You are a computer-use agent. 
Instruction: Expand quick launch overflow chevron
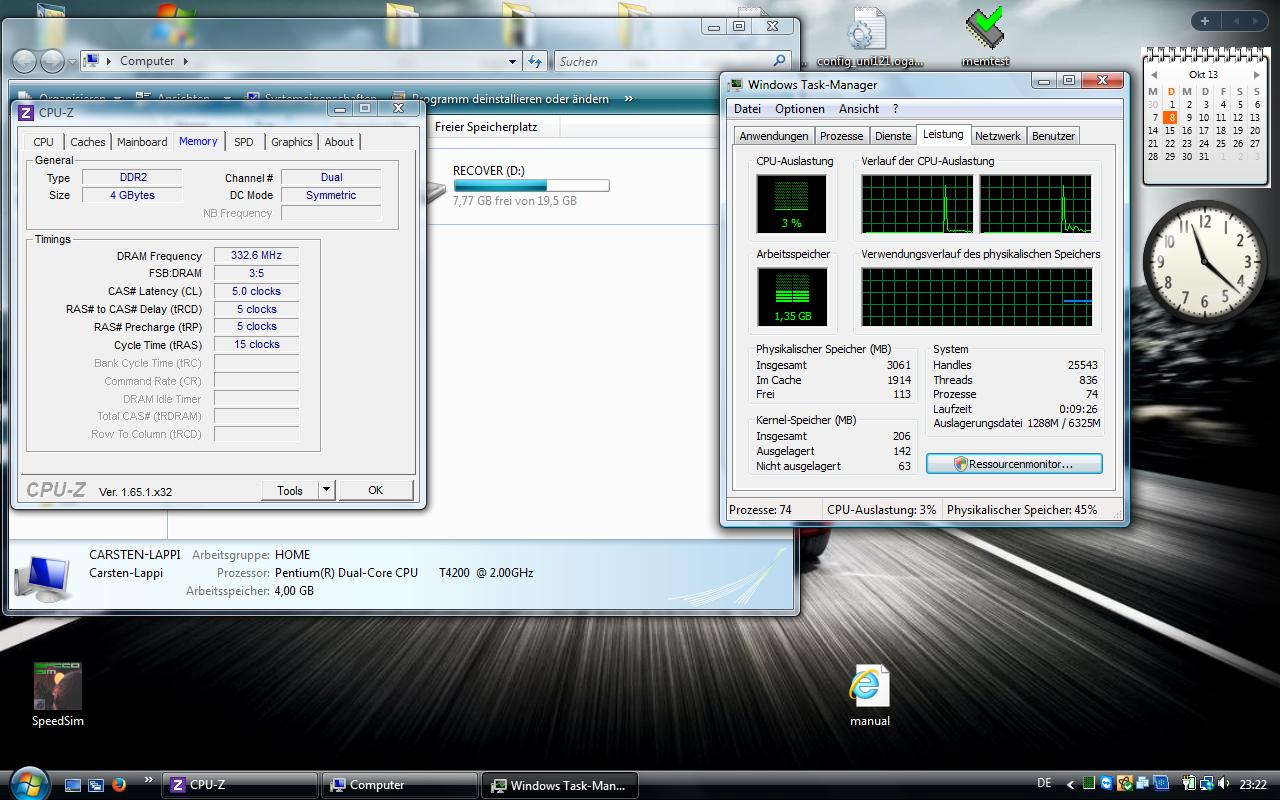click(x=149, y=779)
